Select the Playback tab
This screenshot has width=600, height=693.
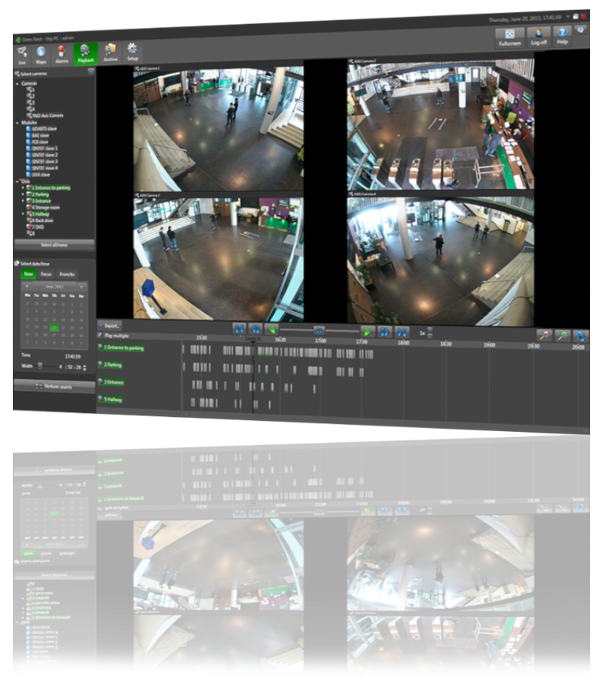[x=83, y=54]
